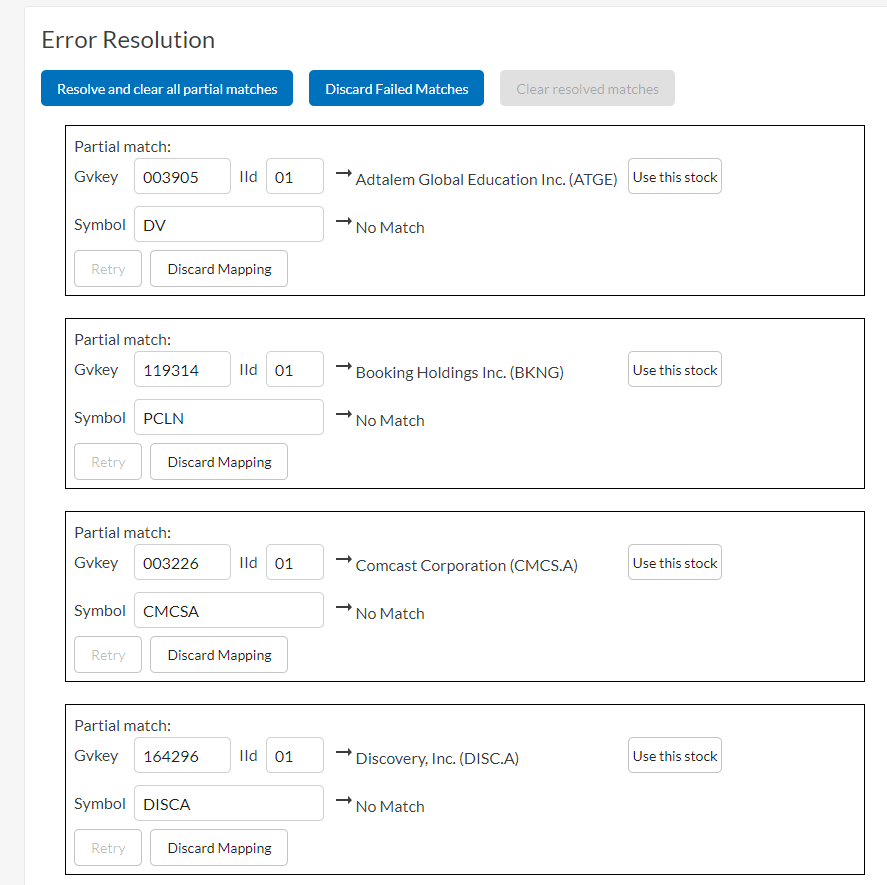The height and width of the screenshot is (885, 887).
Task: Select the text Discovery, Inc. (DISC.A)
Action: (437, 759)
